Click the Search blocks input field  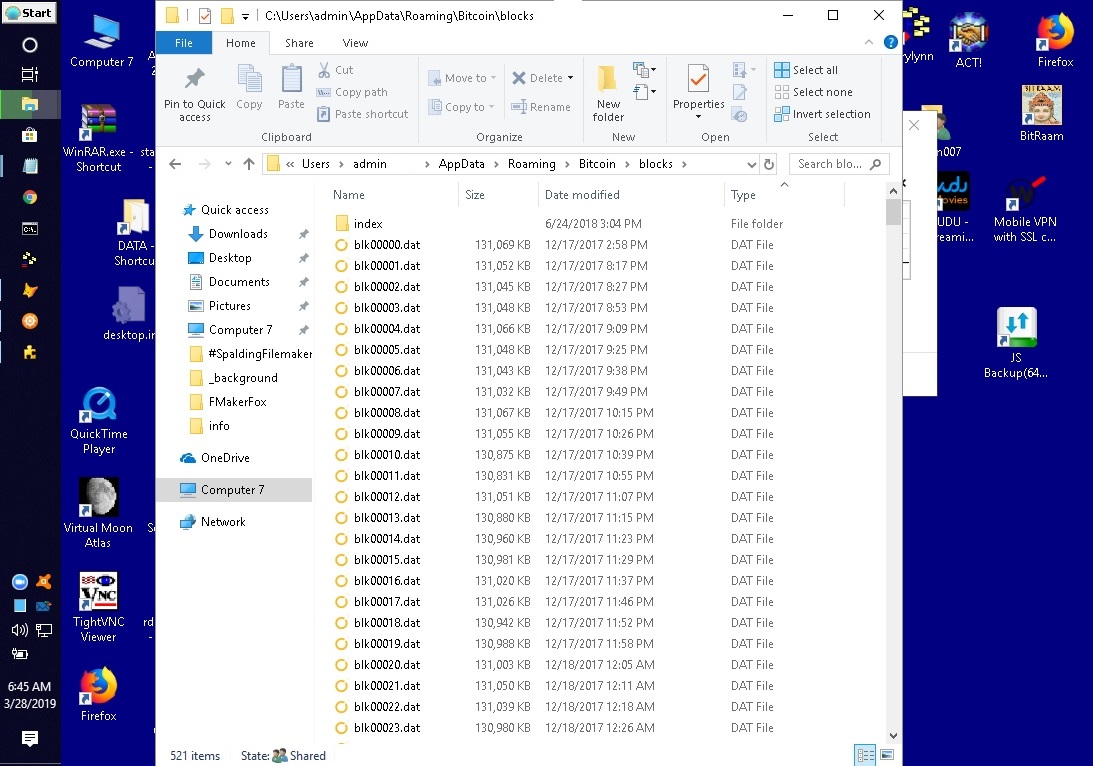tap(839, 164)
